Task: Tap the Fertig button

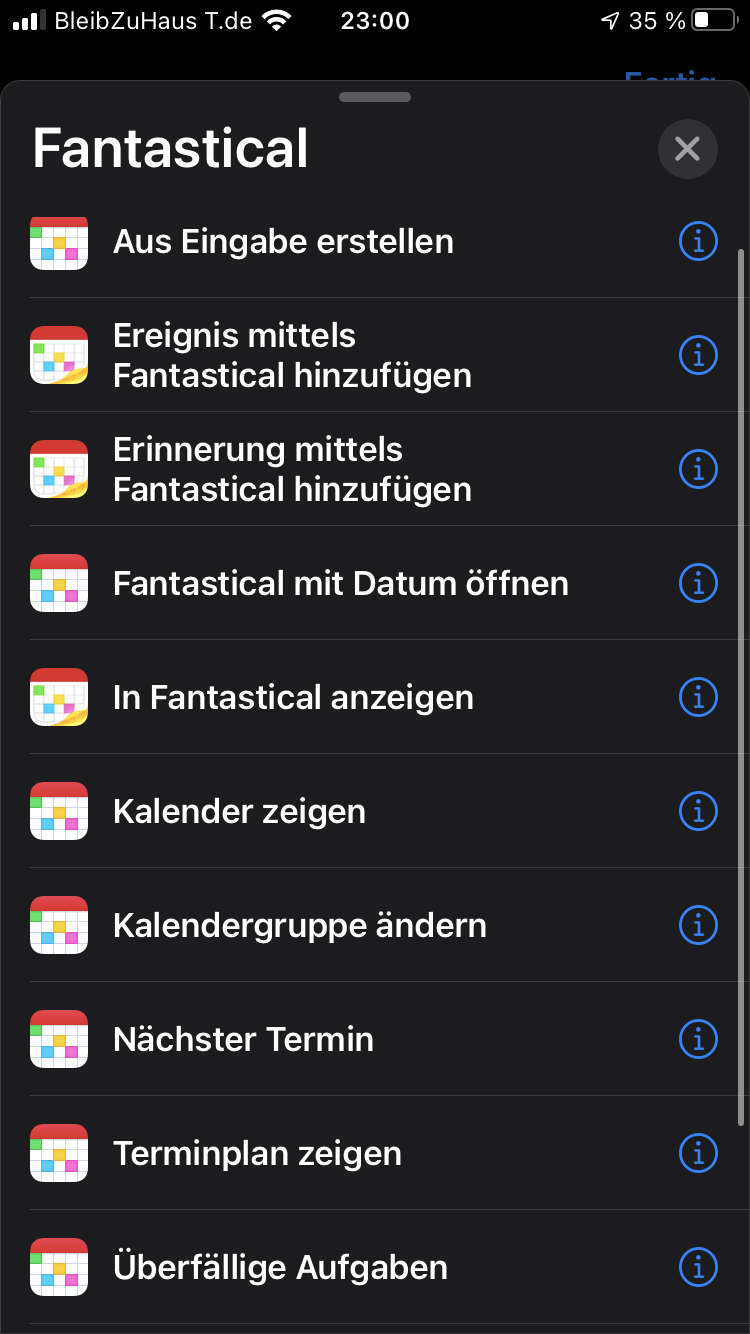Action: (670, 76)
